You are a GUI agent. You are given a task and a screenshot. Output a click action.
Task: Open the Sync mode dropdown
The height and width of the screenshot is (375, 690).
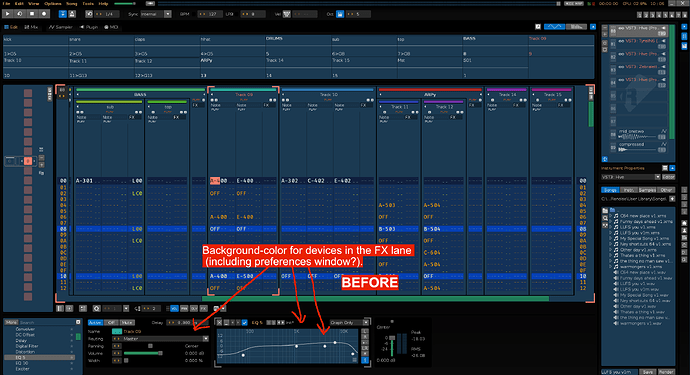pos(156,14)
